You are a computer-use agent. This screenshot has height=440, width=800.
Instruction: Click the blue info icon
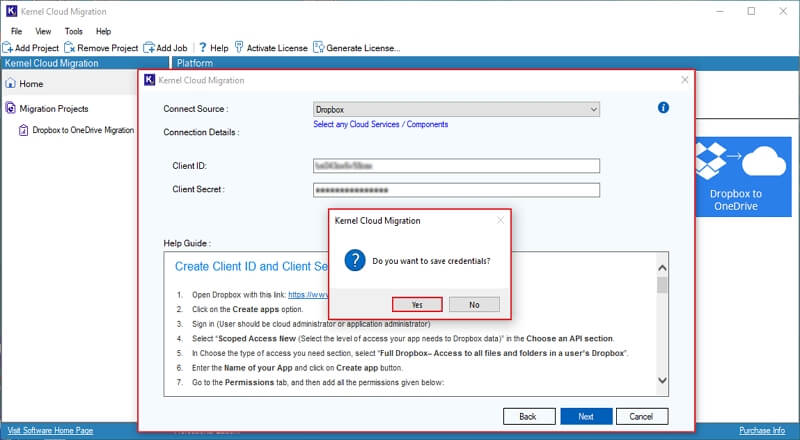663,107
